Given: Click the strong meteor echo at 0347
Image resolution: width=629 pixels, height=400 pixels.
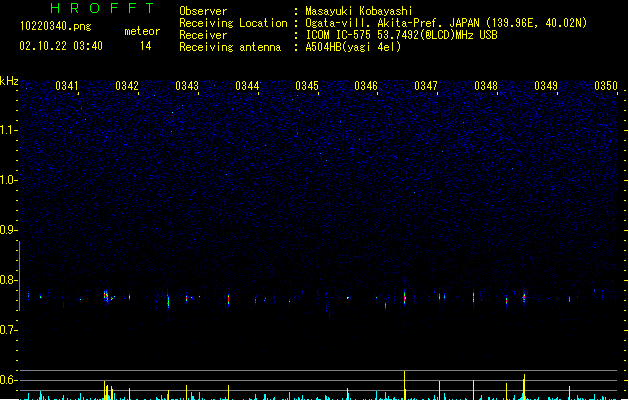Looking at the screenshot, I should pyautogui.click(x=404, y=297).
